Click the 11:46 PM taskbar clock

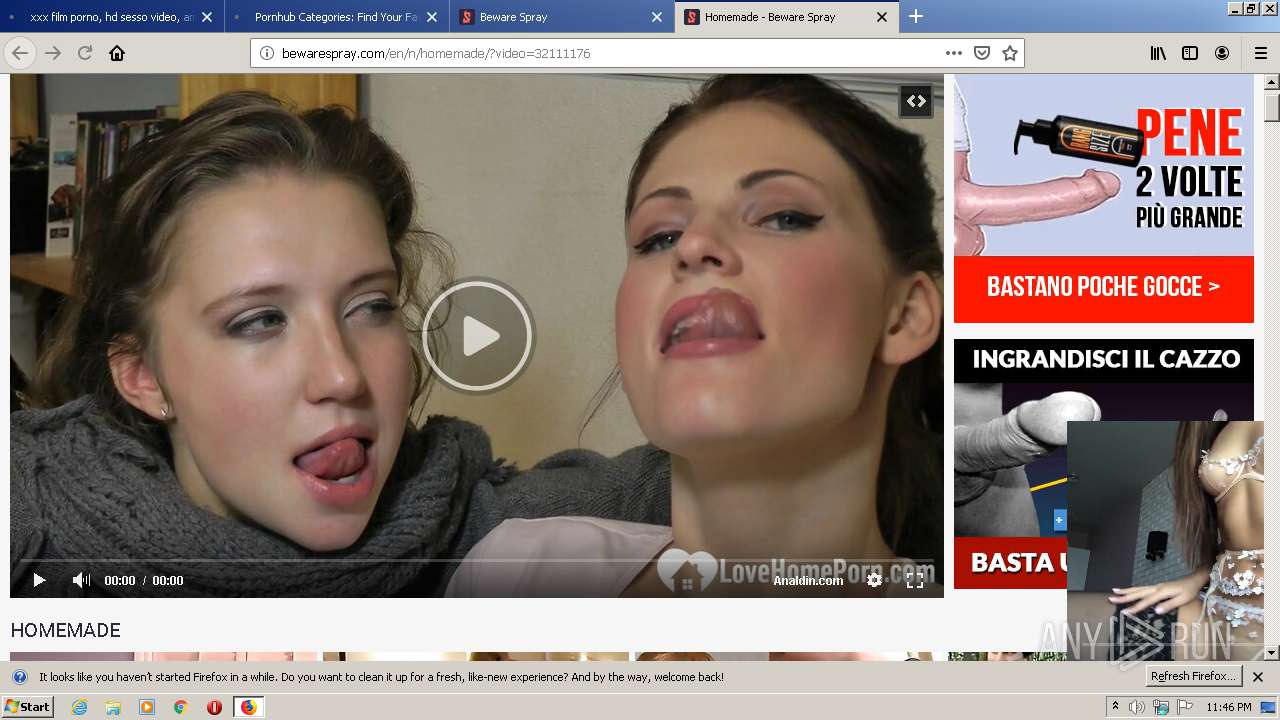pyautogui.click(x=1228, y=707)
